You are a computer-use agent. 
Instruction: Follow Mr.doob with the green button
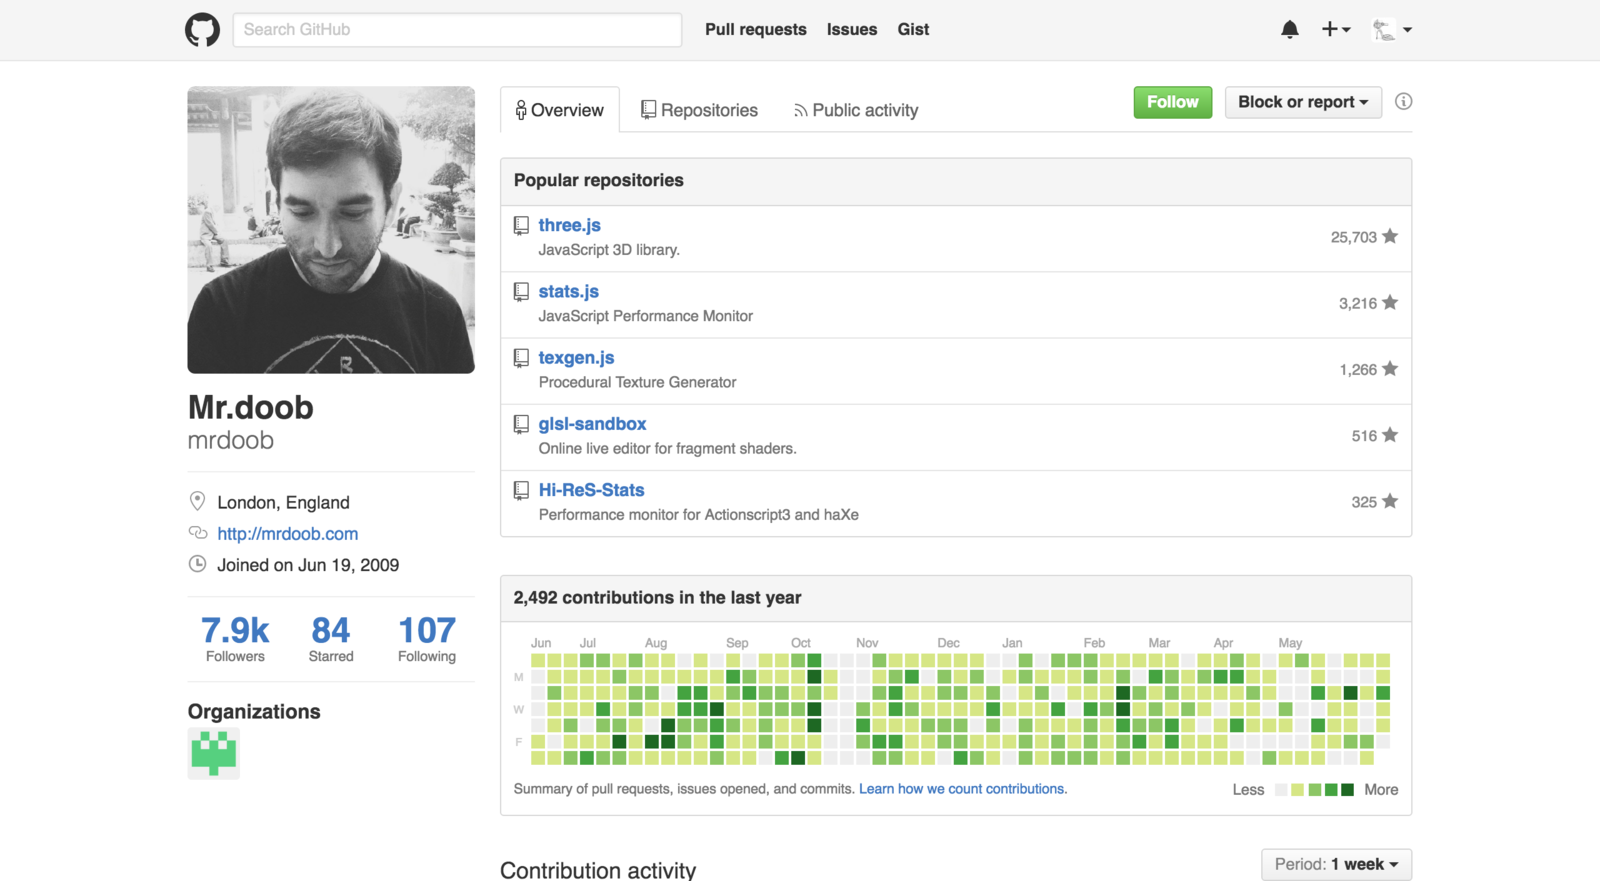coord(1173,102)
